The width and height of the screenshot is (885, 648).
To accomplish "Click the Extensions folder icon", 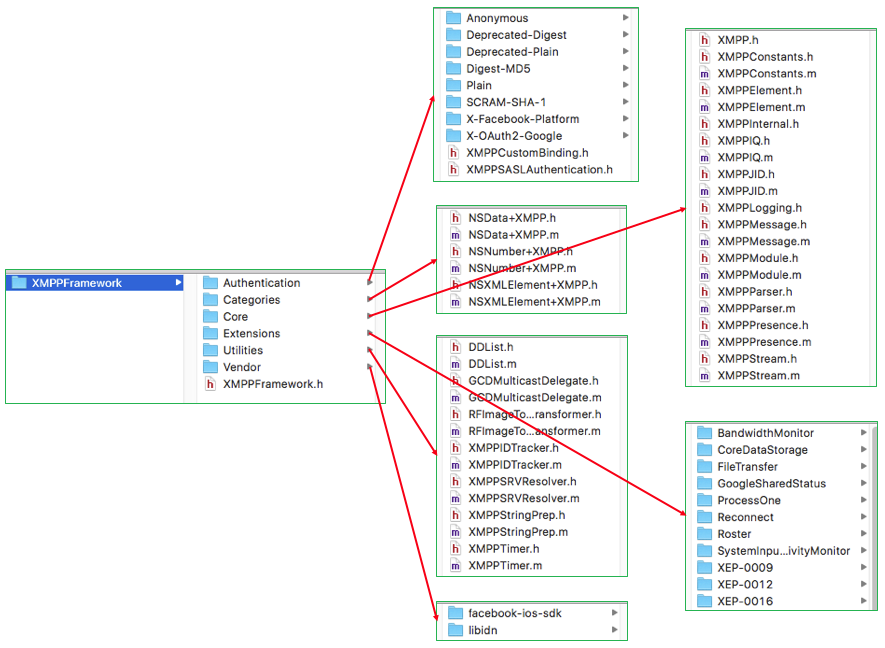I will coord(211,333).
